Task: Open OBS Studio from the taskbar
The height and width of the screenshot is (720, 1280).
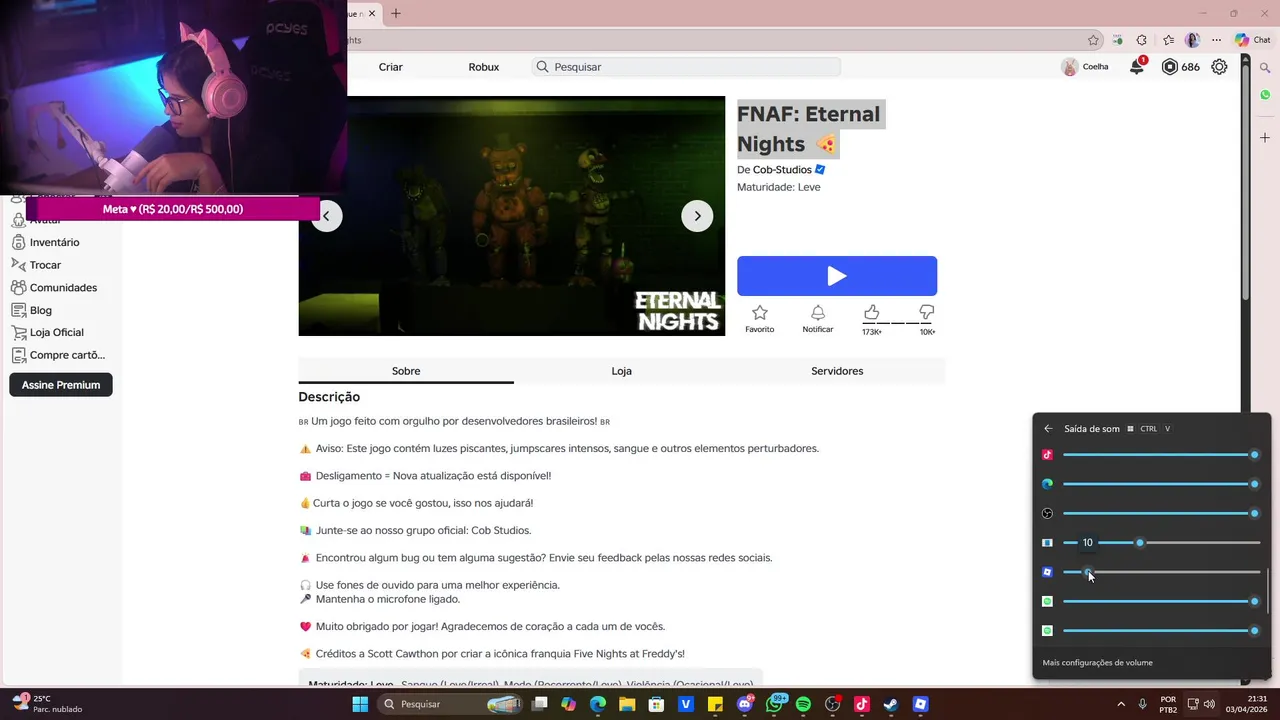Action: [832, 704]
